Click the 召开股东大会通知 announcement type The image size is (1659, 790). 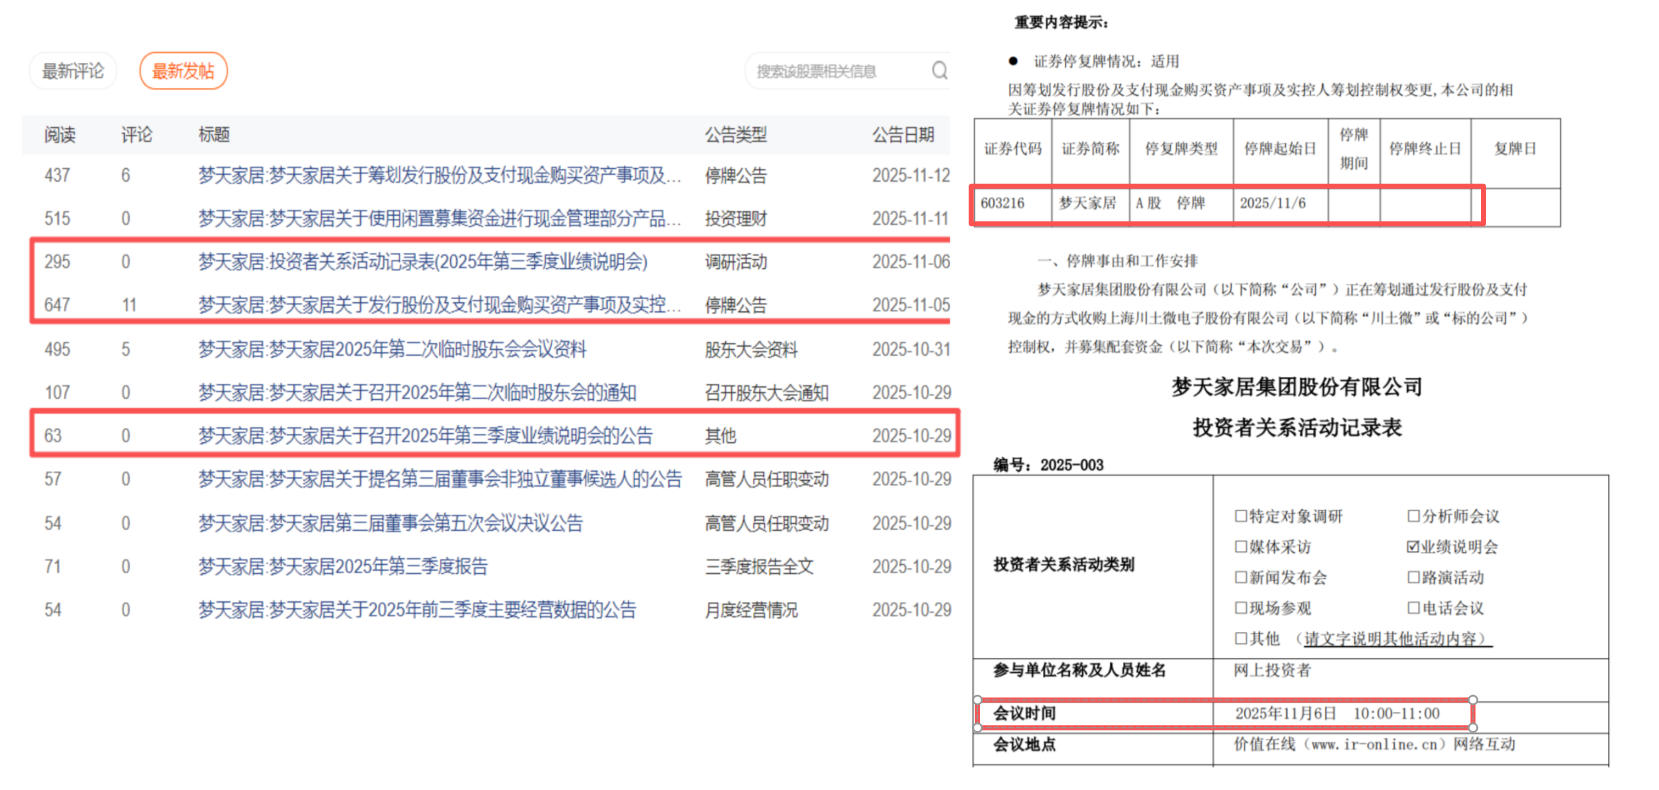[767, 392]
